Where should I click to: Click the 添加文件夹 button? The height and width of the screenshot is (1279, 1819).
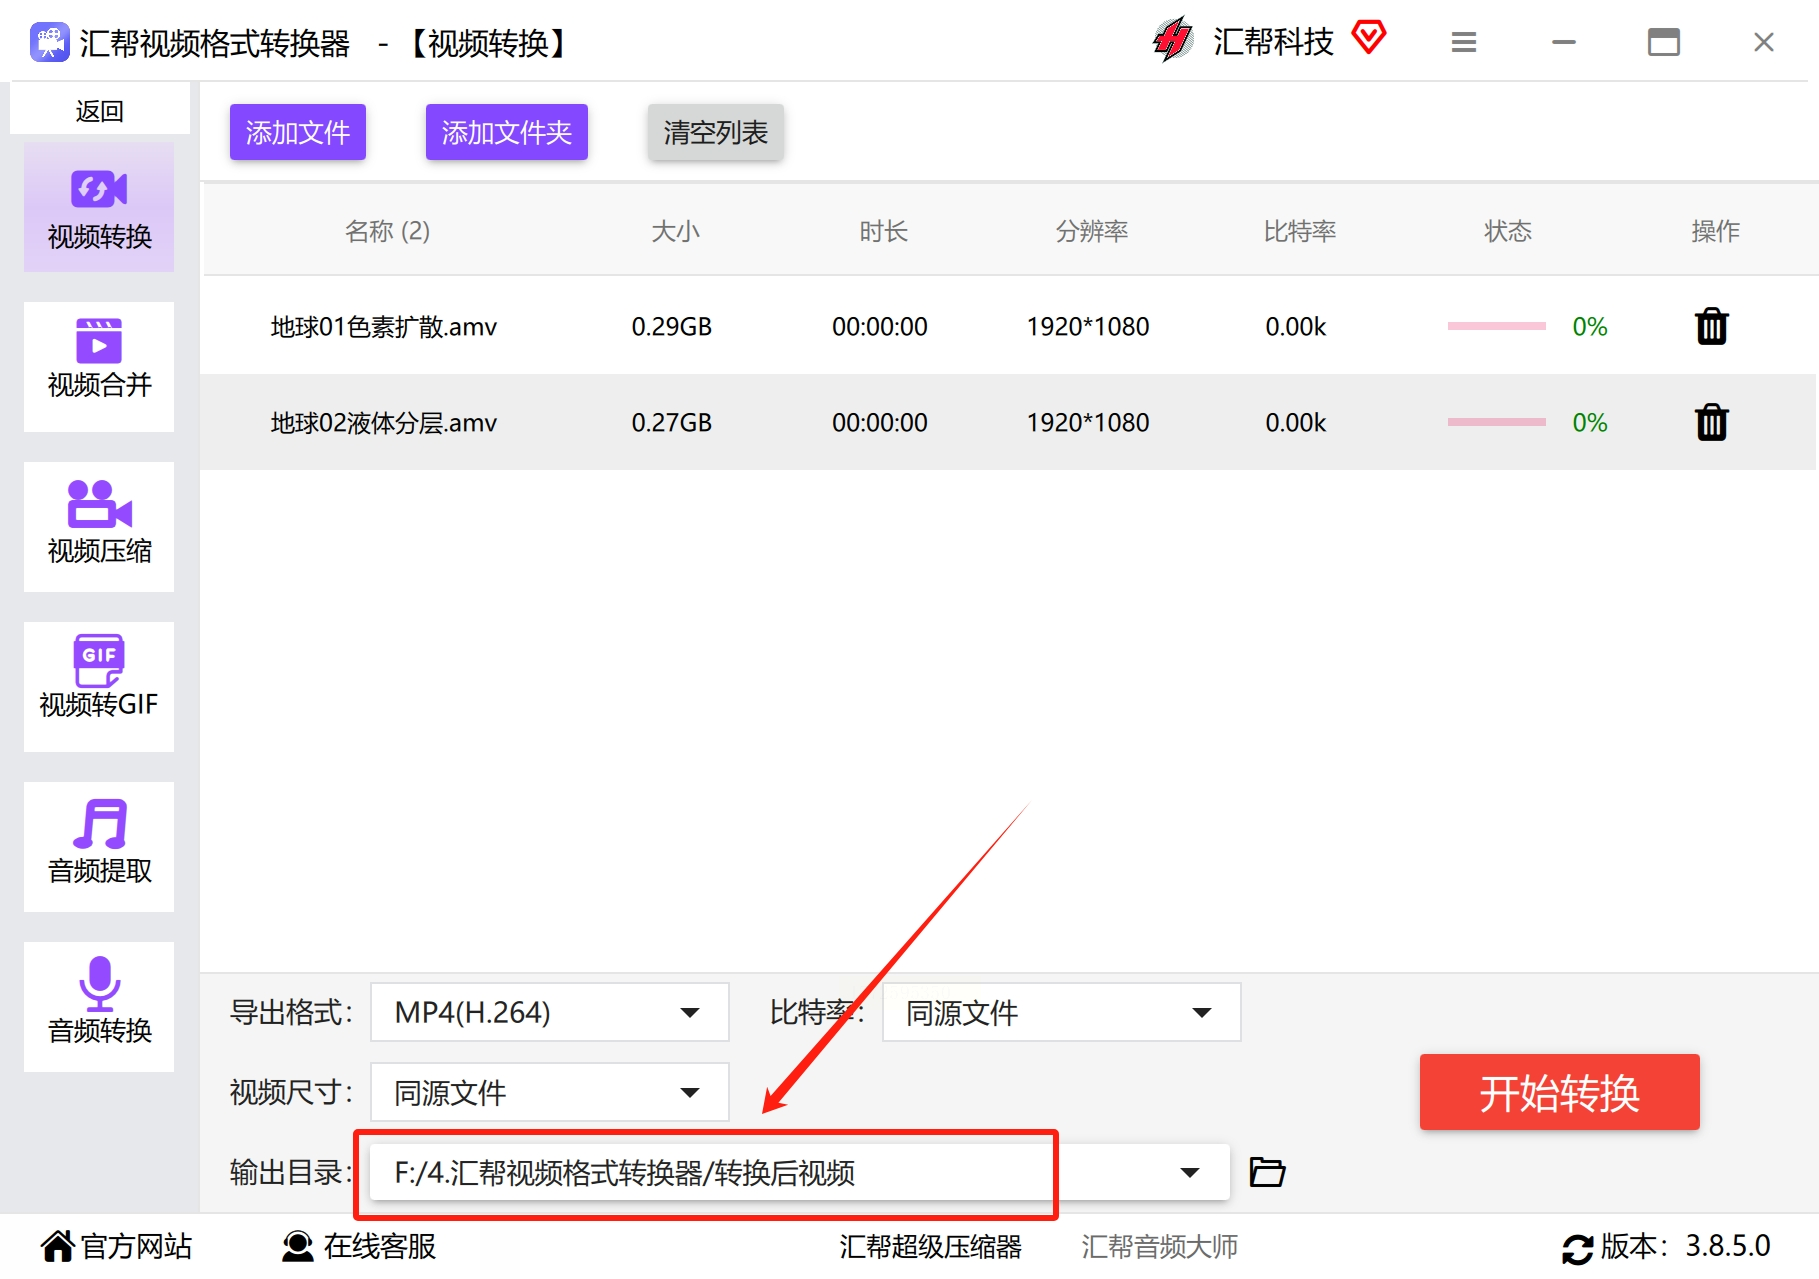click(507, 132)
